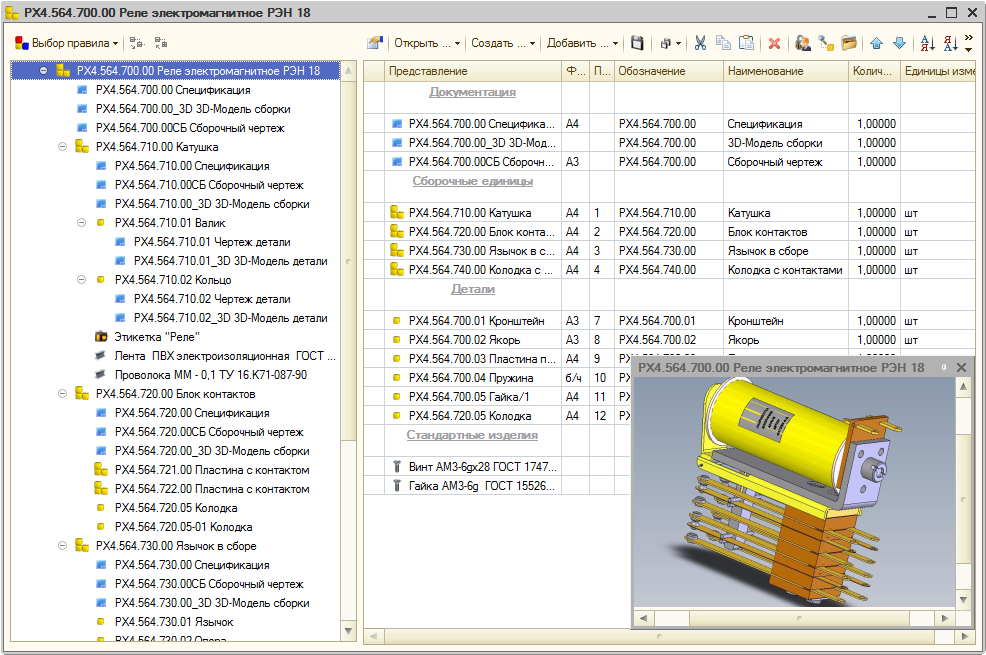Open the Создать dropdown menu
This screenshot has width=986, height=655.
(503, 43)
